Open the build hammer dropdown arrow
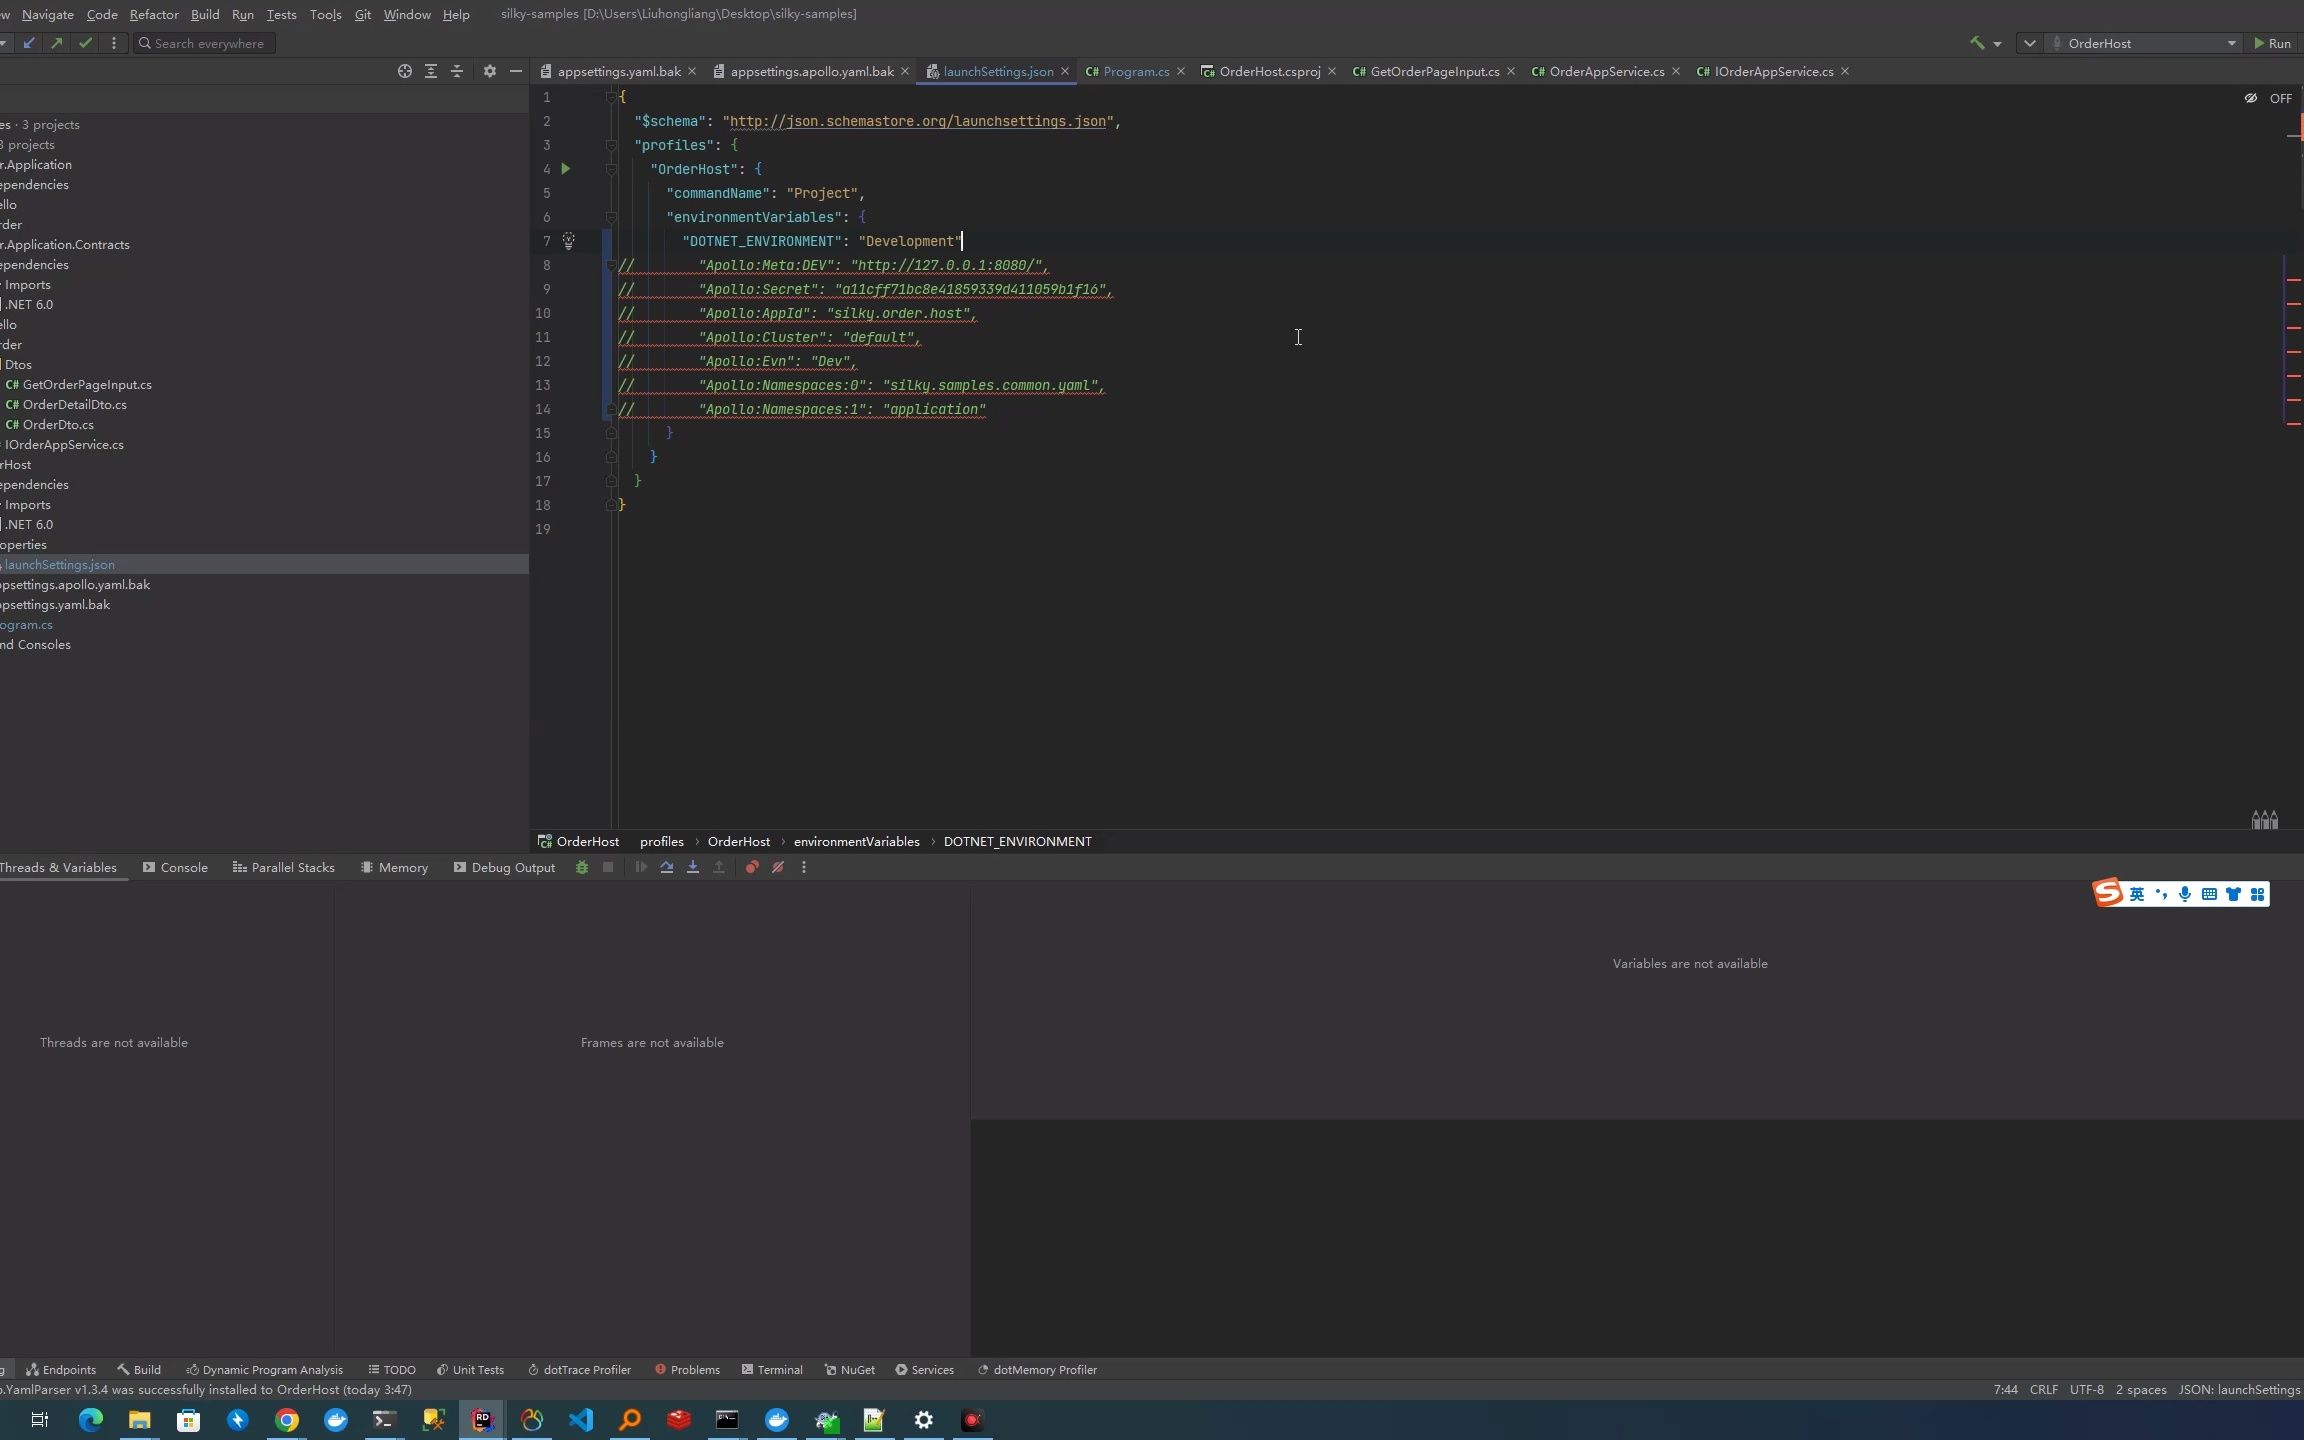This screenshot has width=2304, height=1440. tap(1997, 44)
